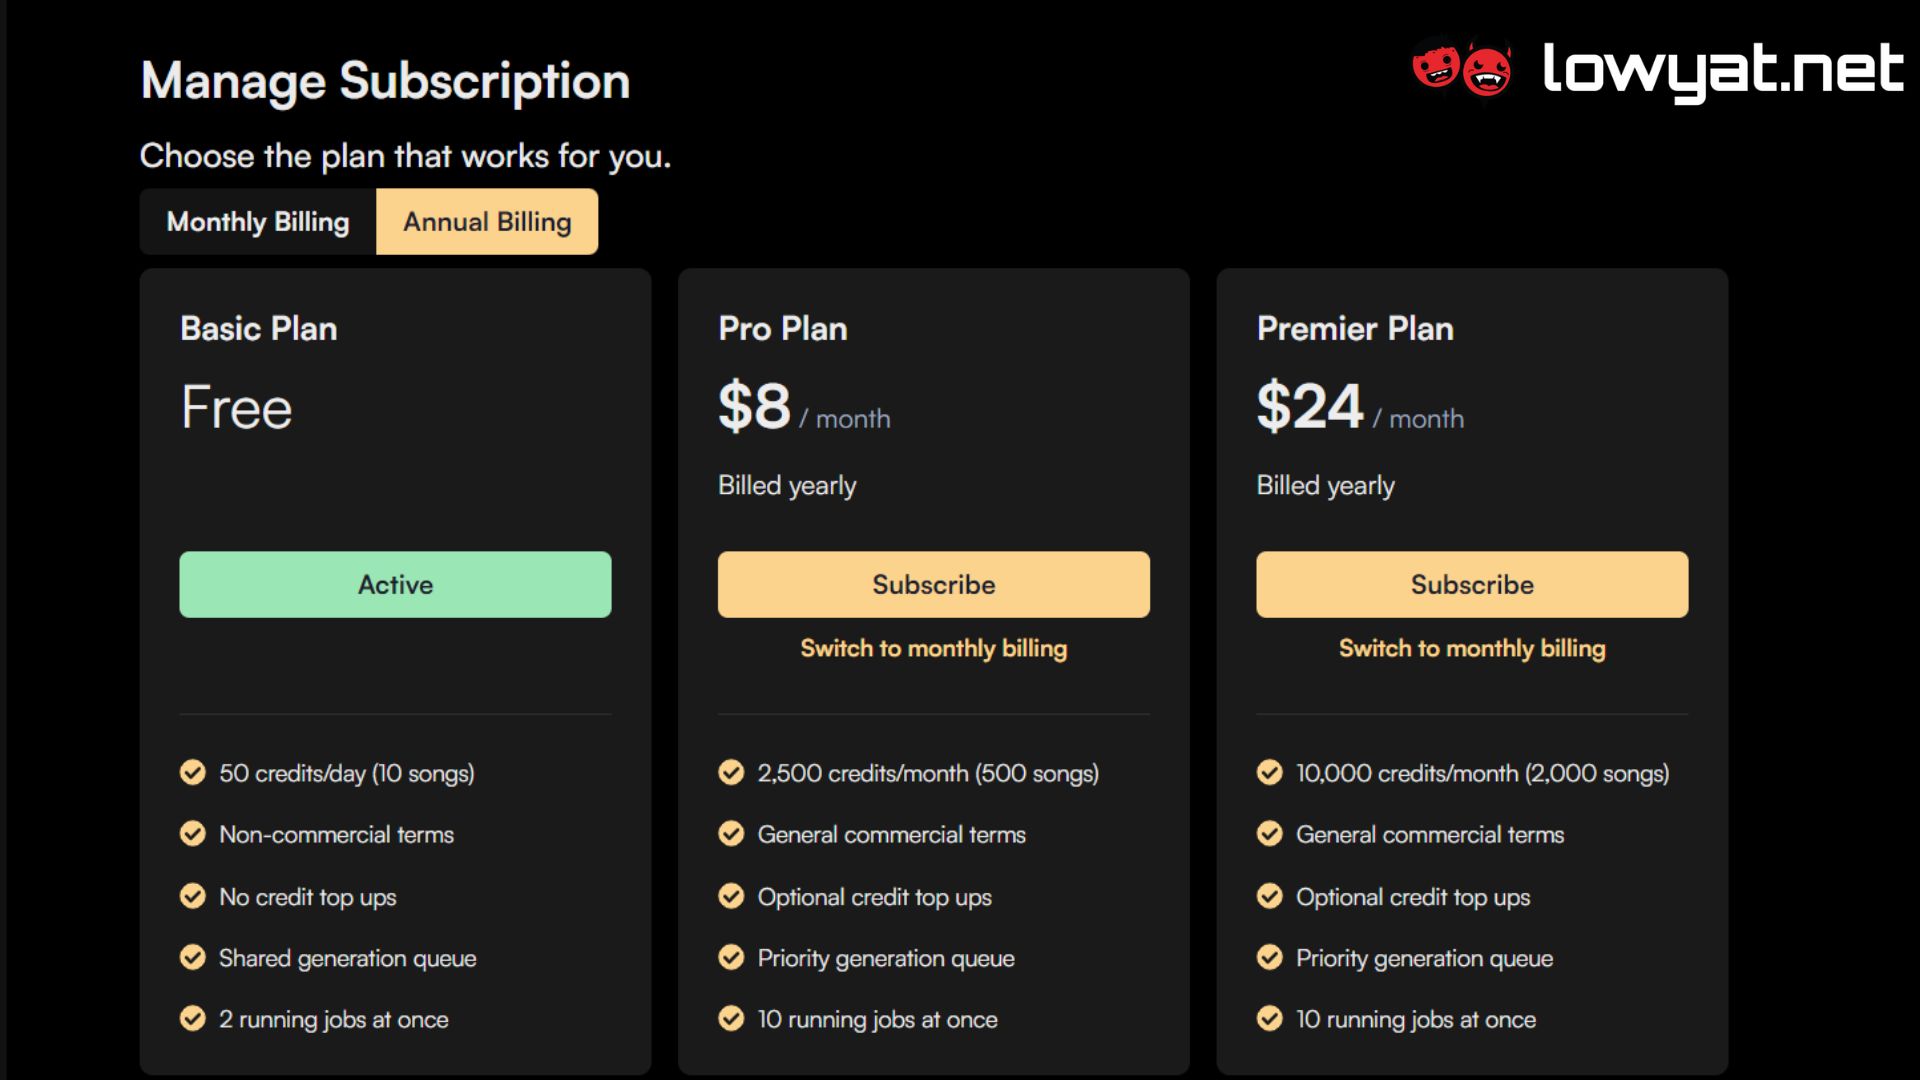Click the lowyat.net mascot logo icon
The image size is (1920, 1080).
pyautogui.click(x=1461, y=68)
